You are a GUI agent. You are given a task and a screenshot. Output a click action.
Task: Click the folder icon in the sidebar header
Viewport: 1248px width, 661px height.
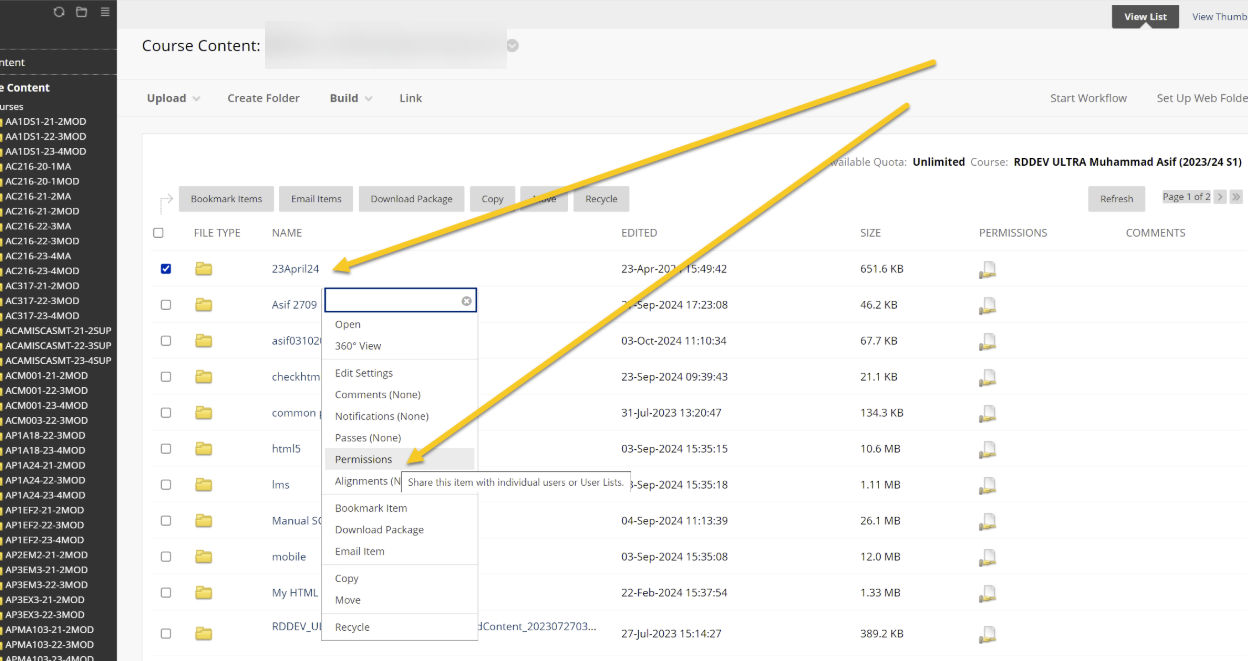pyautogui.click(x=82, y=12)
